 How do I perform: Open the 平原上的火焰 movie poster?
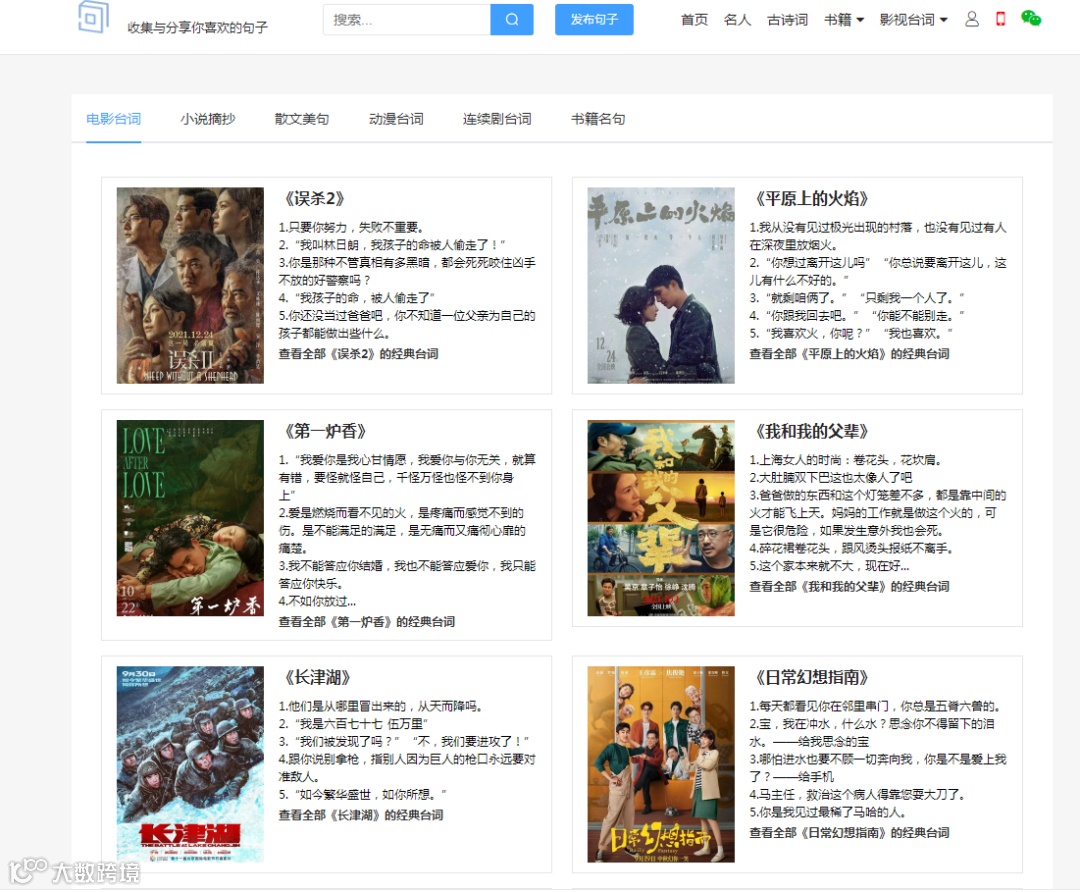pos(661,285)
